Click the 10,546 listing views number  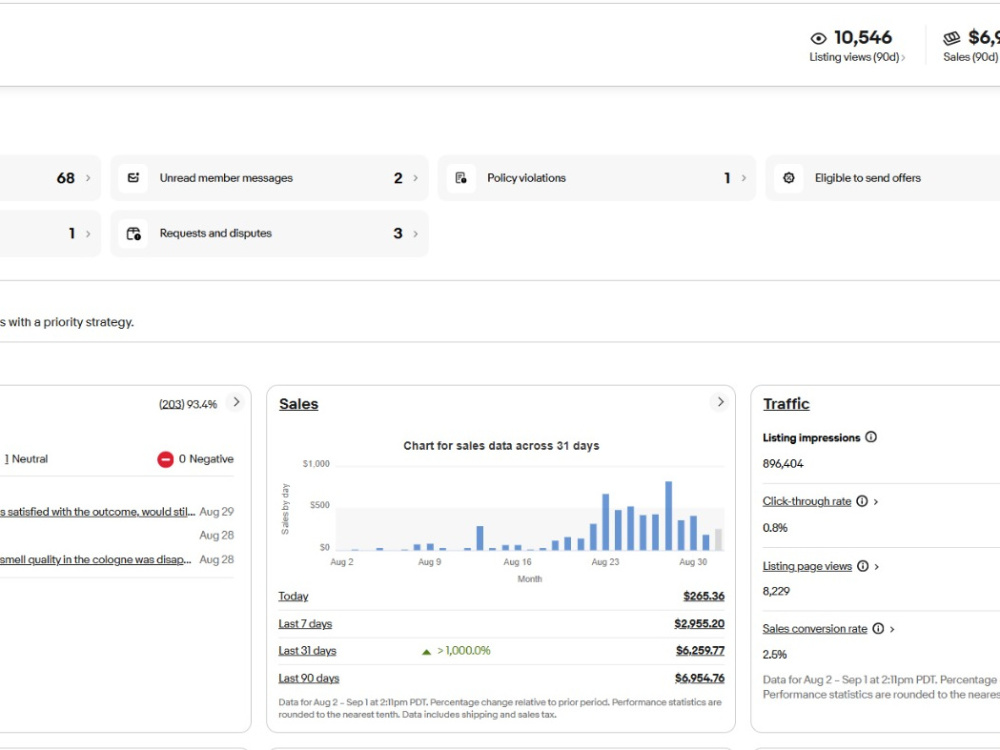tap(863, 38)
